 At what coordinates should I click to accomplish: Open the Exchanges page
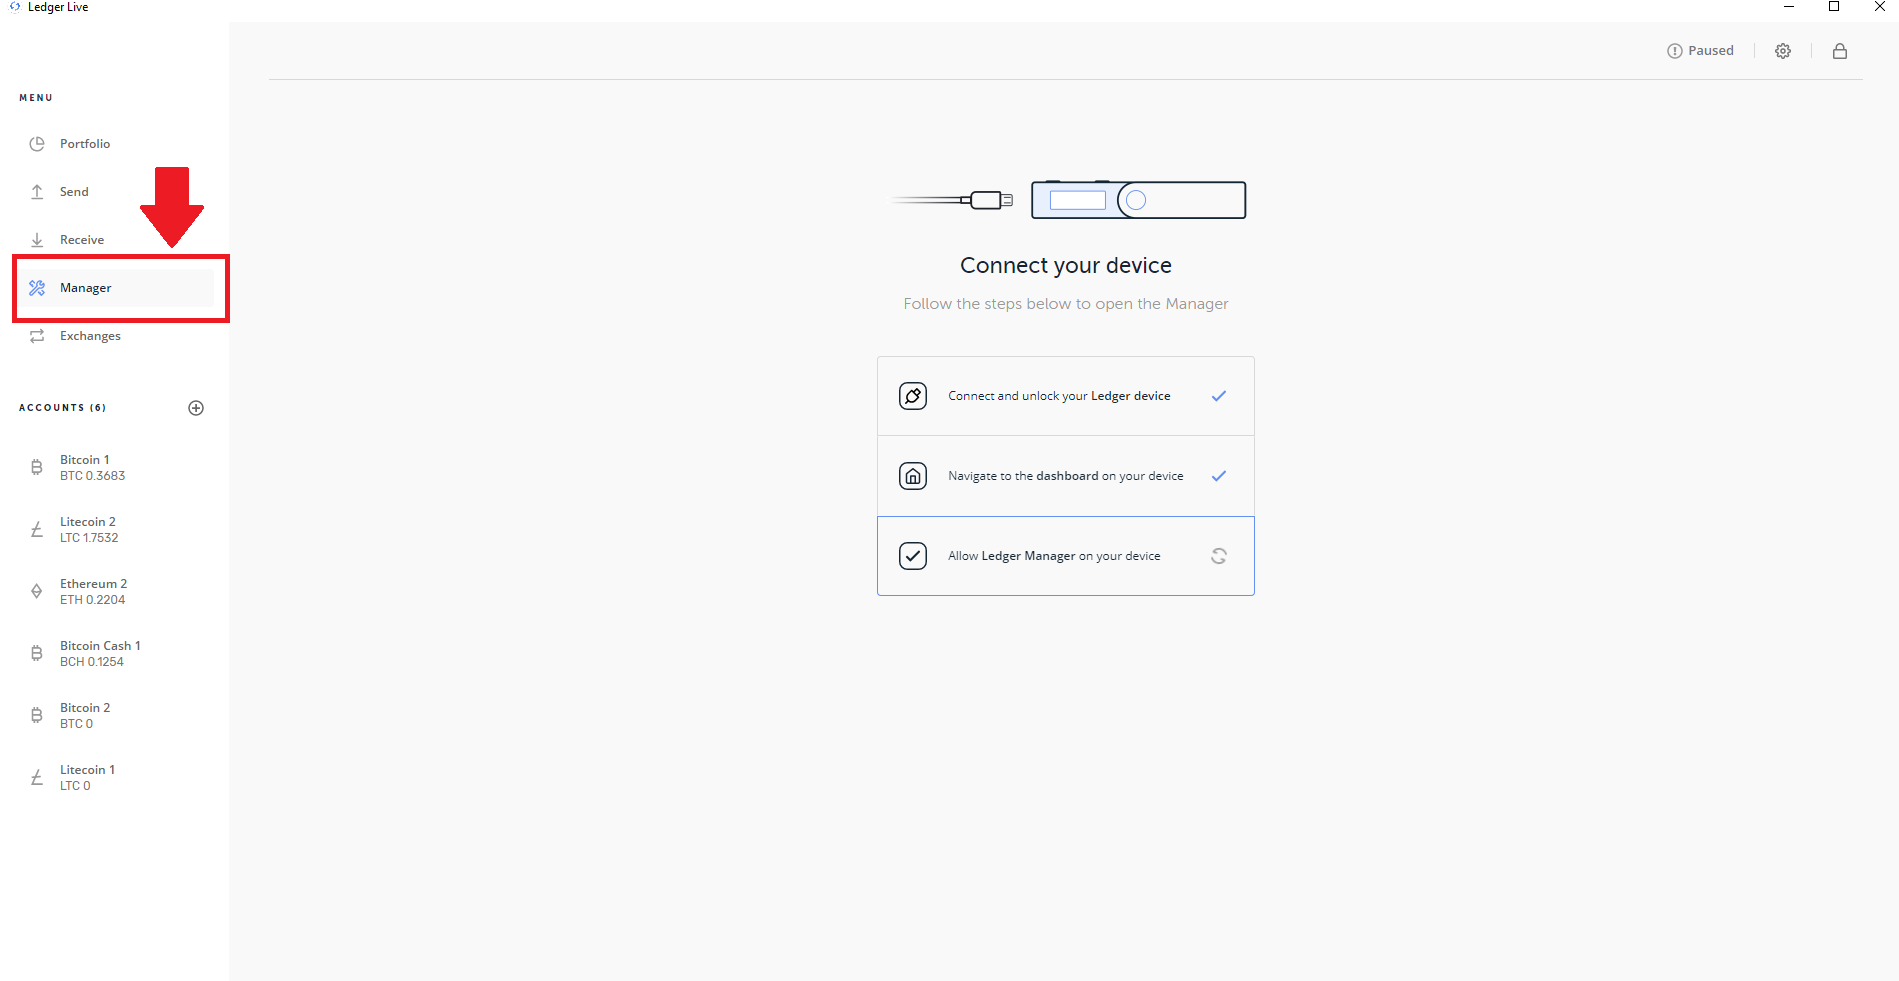tap(115, 336)
